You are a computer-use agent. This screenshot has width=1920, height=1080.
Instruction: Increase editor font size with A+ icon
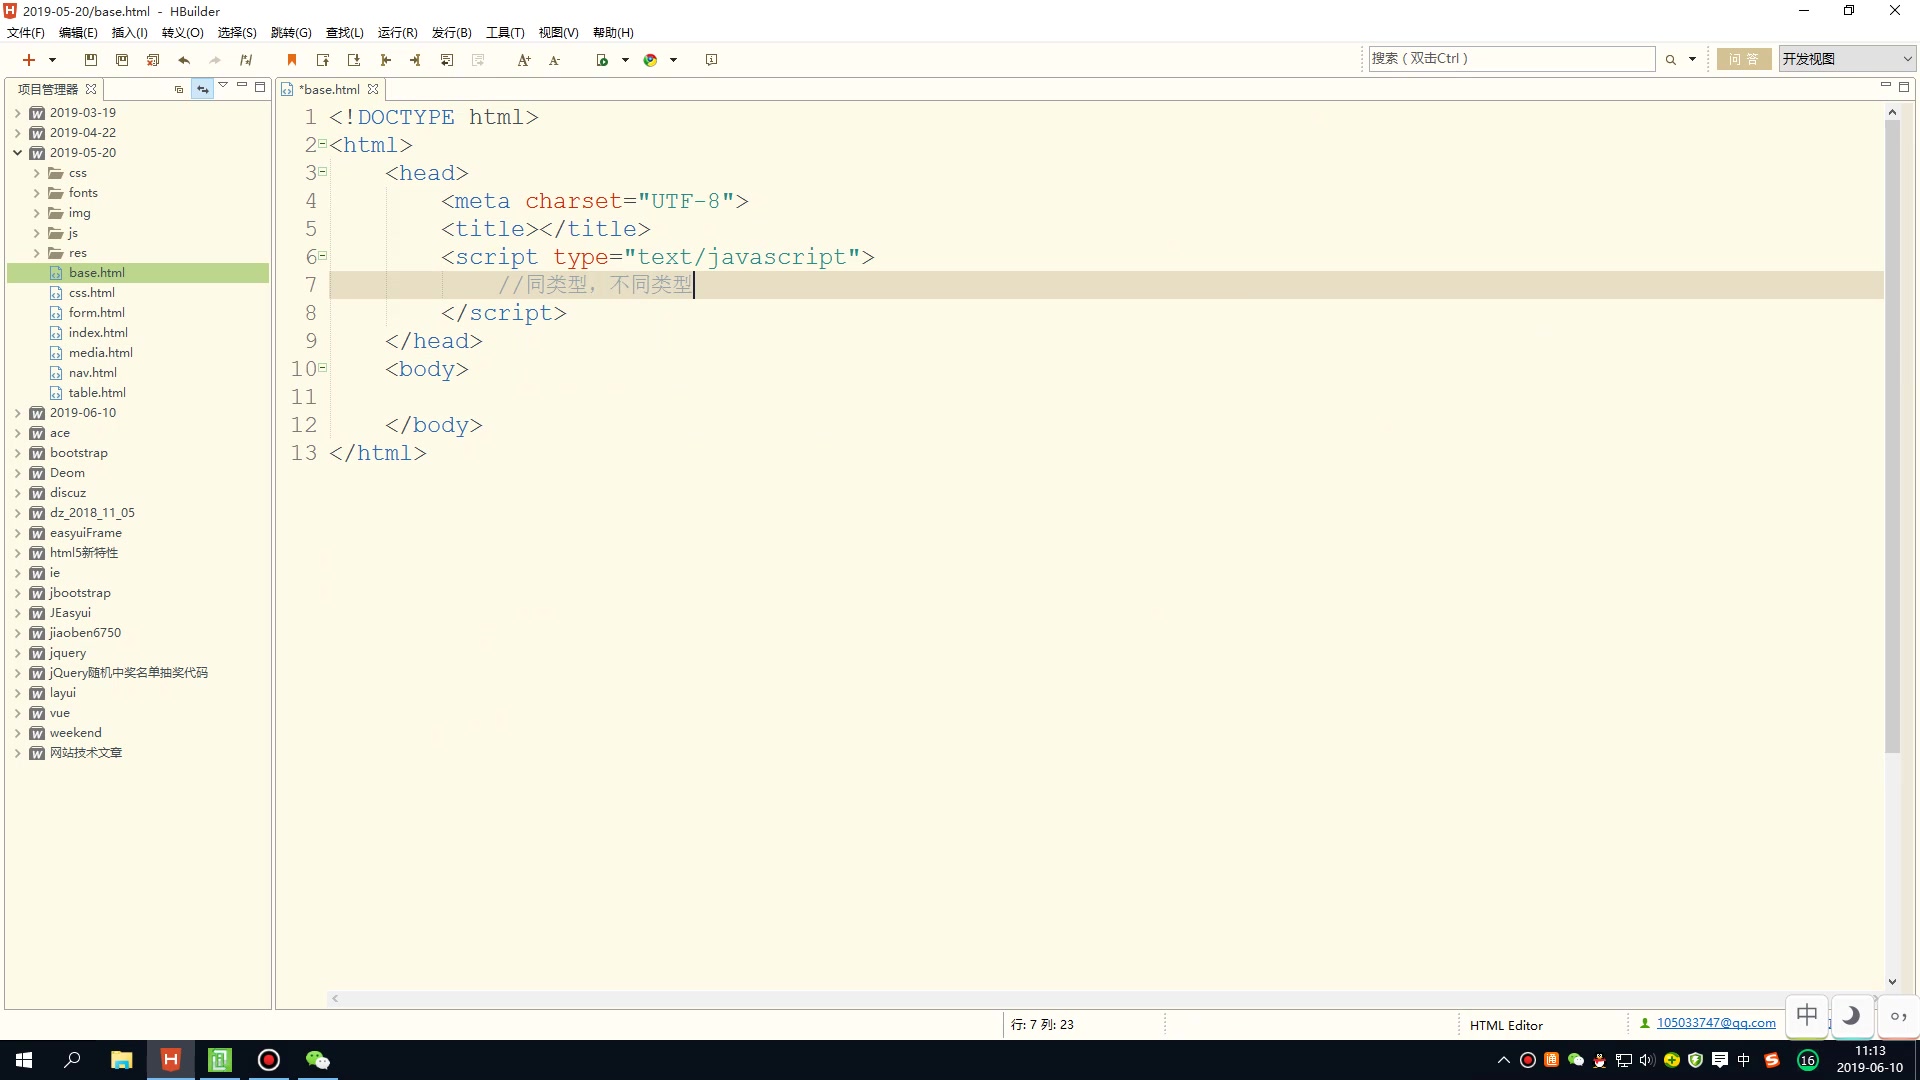(x=524, y=60)
